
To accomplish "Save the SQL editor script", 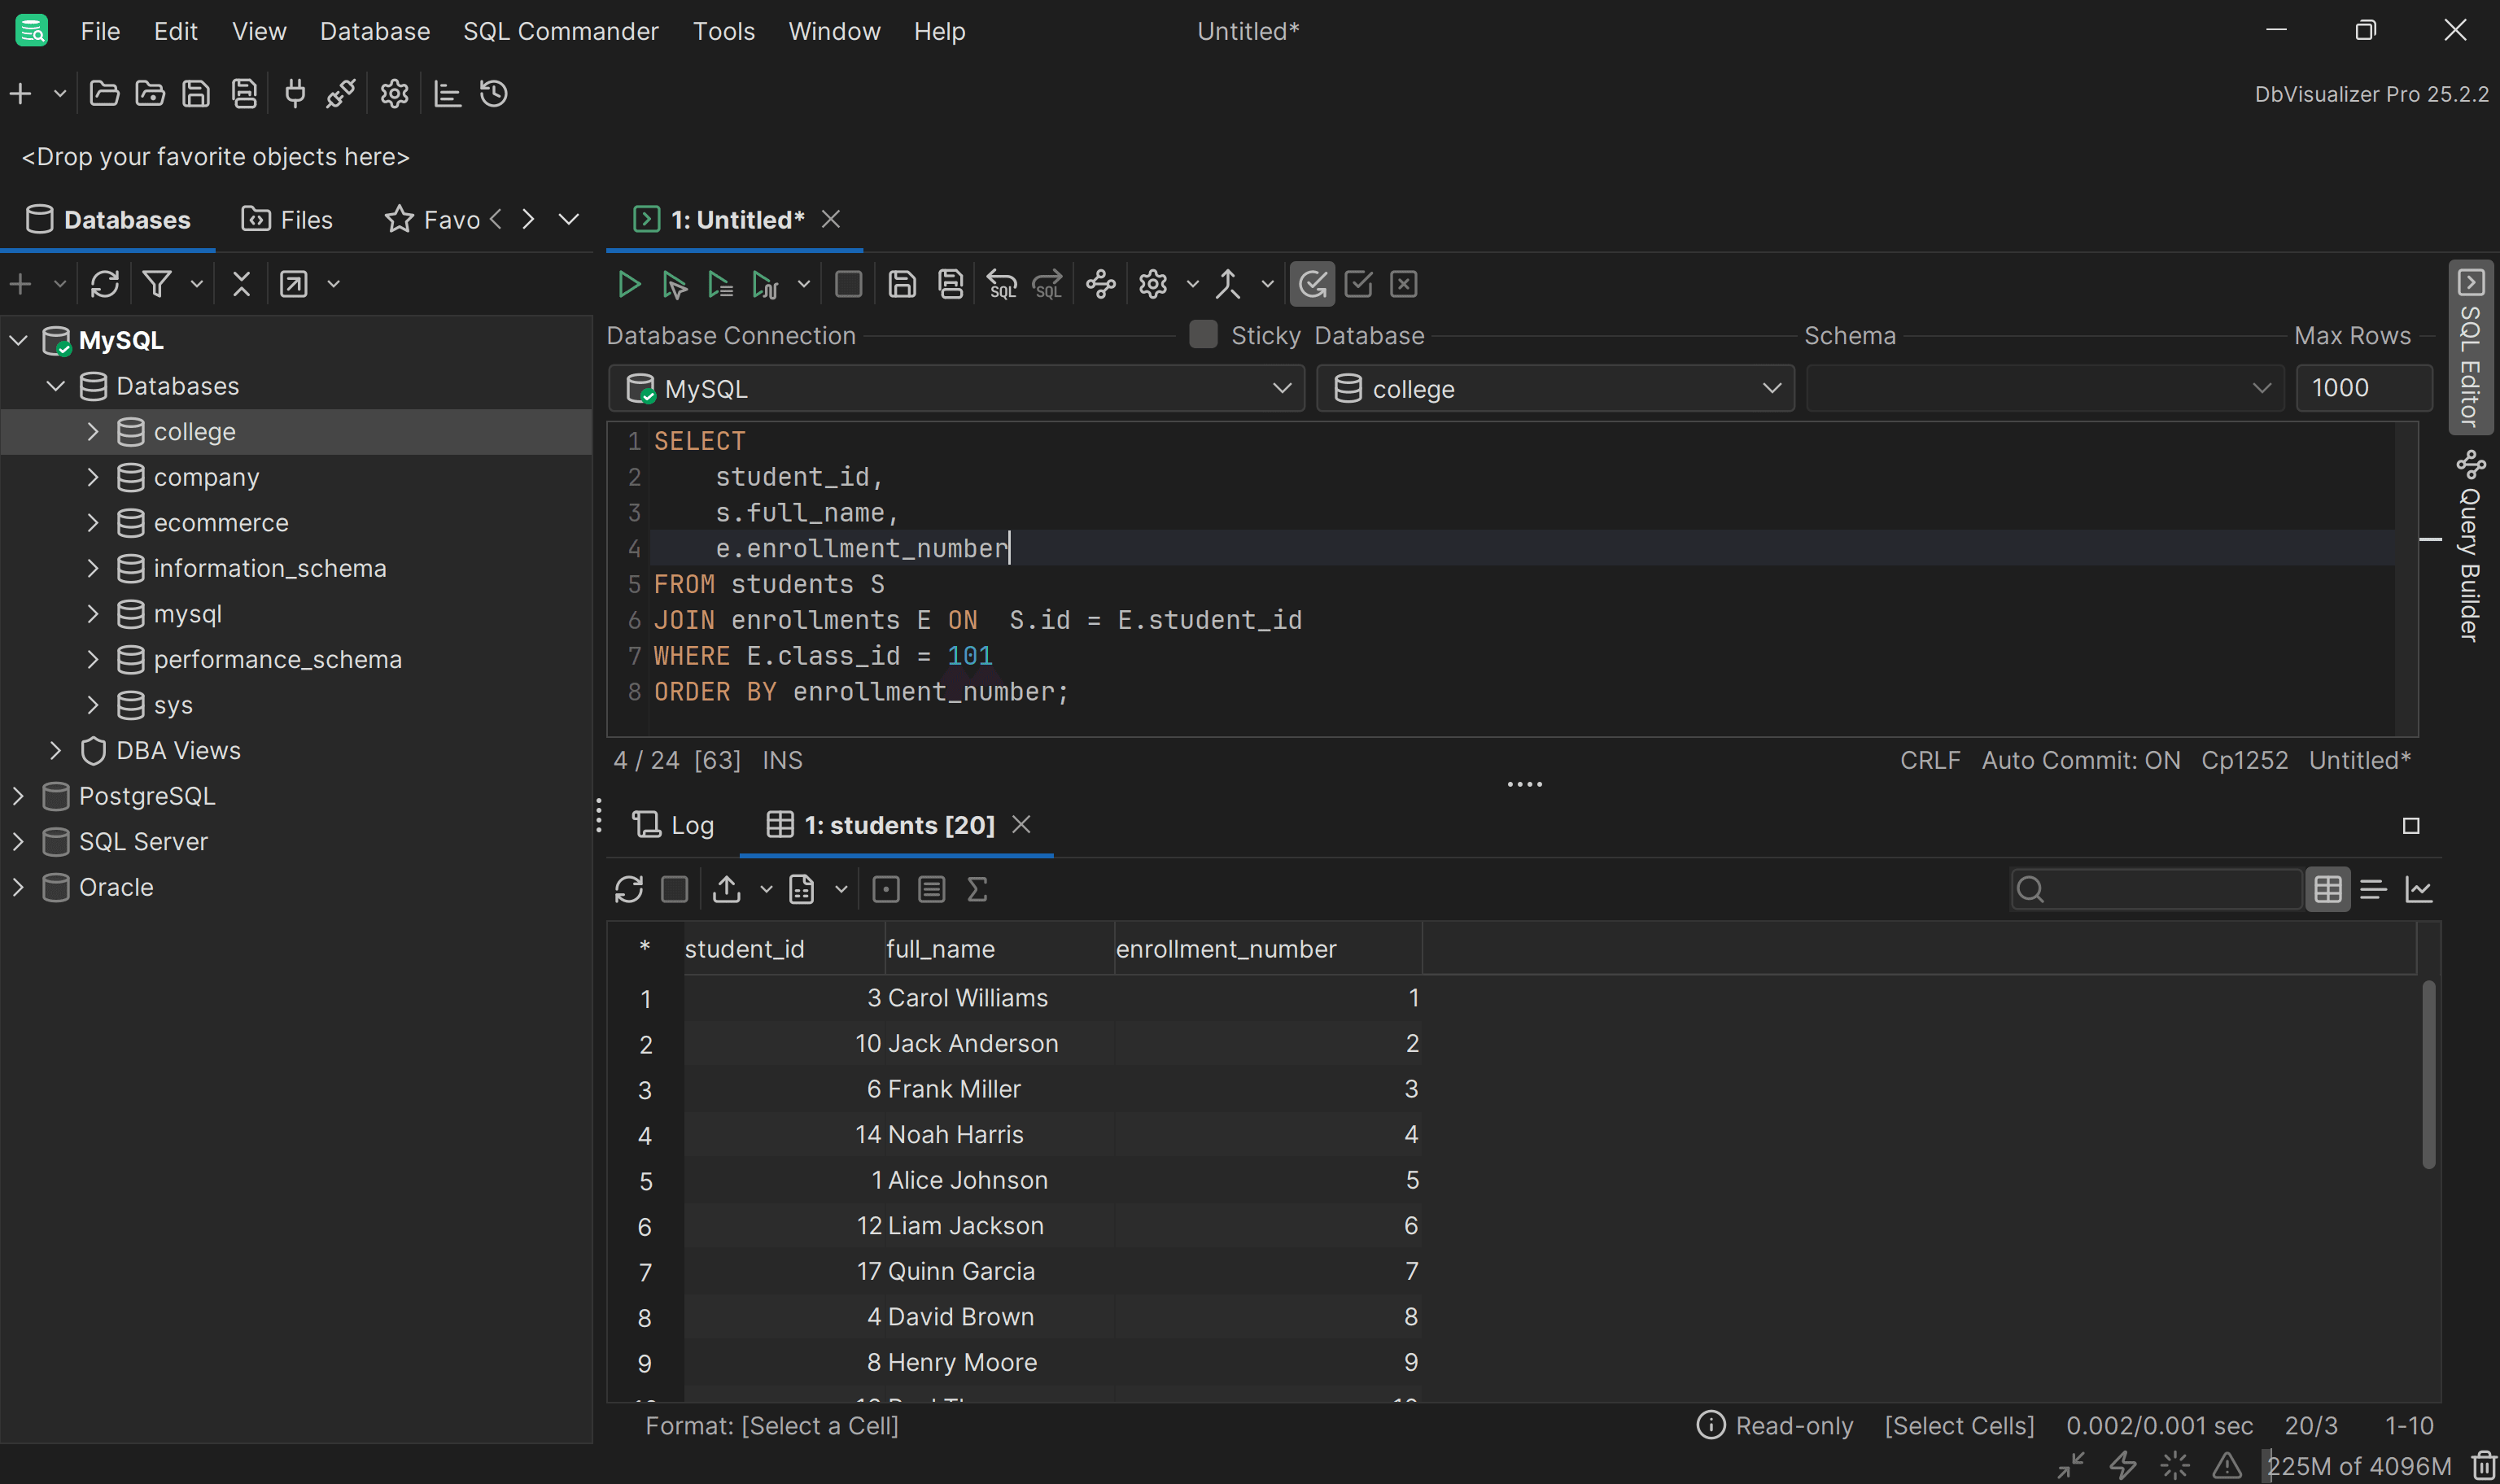I will [x=902, y=285].
